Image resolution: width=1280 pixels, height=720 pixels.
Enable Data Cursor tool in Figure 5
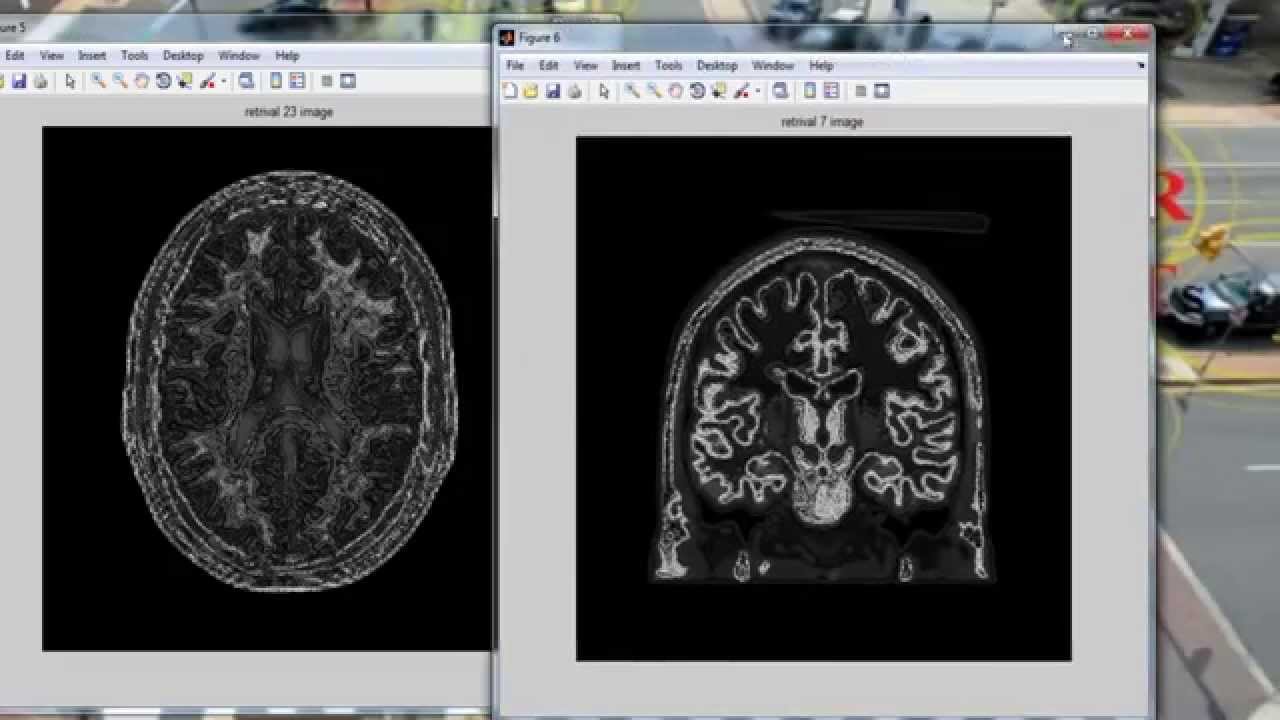coord(184,81)
